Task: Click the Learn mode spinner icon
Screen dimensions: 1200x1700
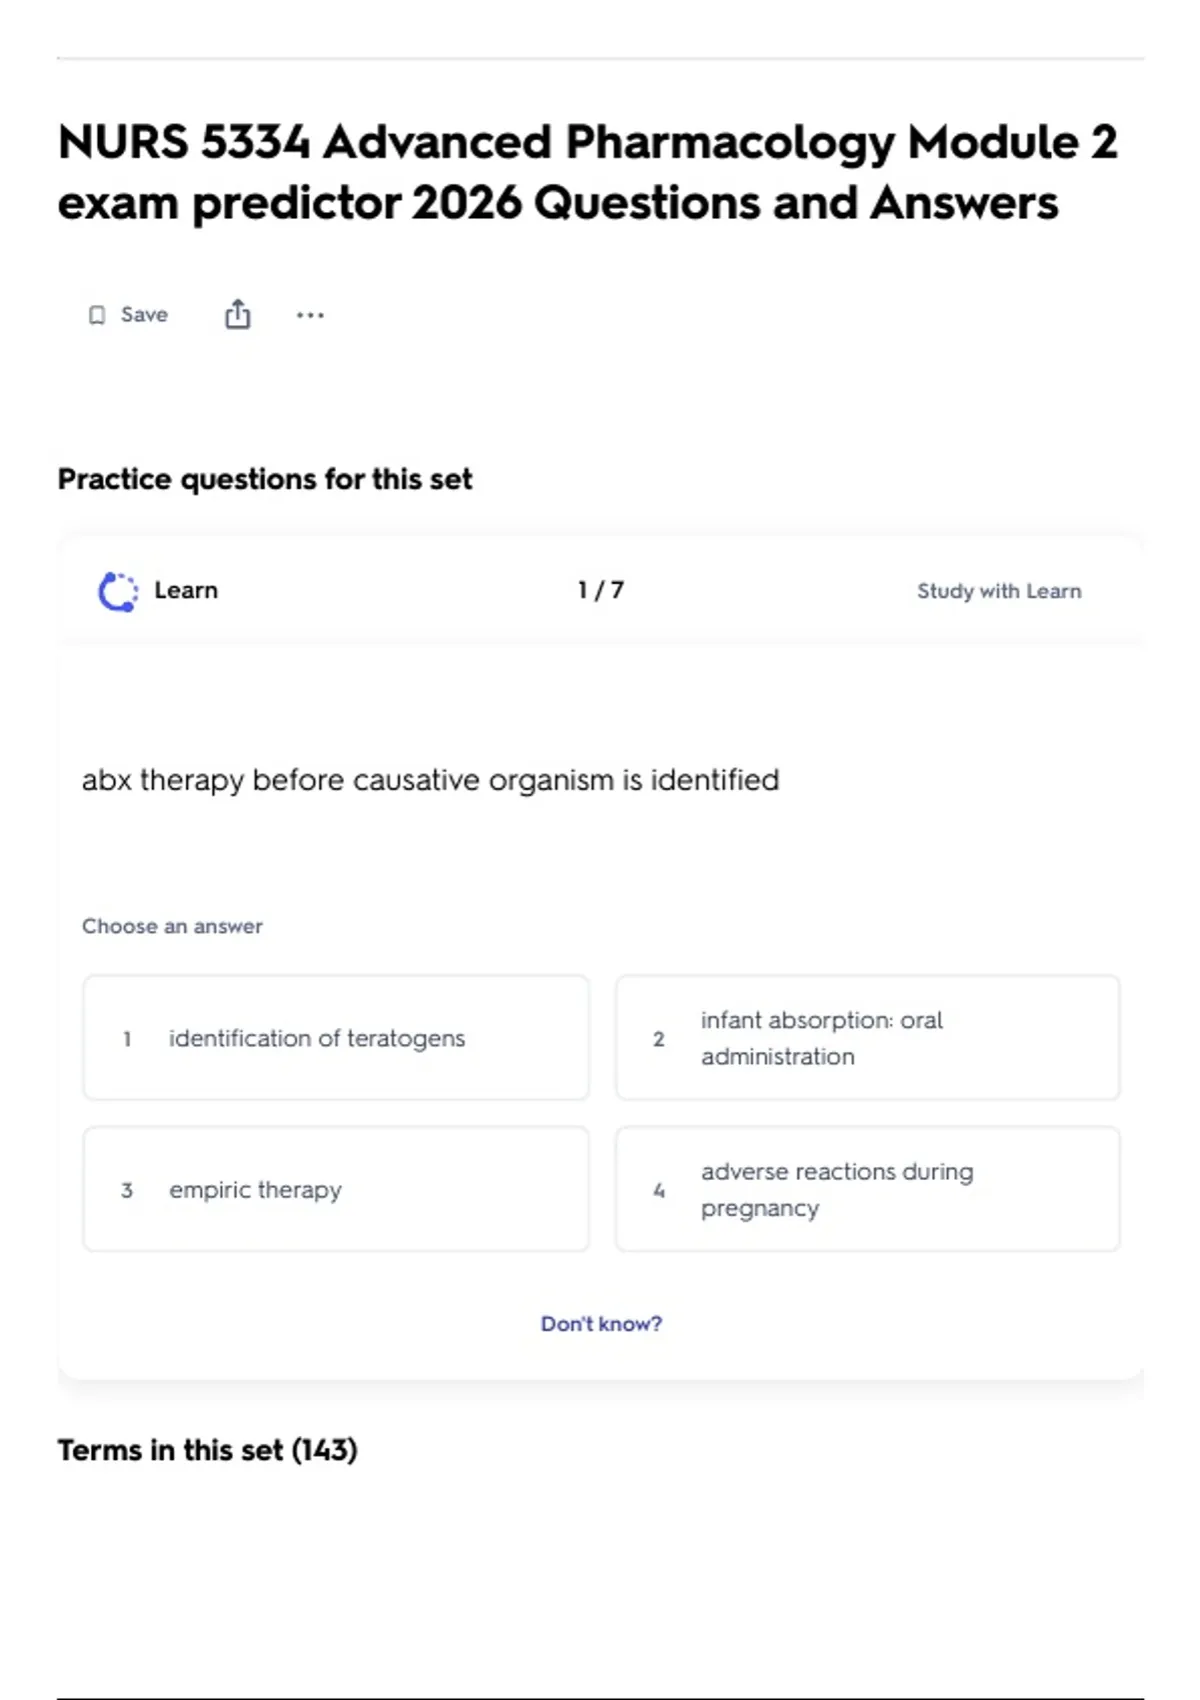Action: point(118,591)
